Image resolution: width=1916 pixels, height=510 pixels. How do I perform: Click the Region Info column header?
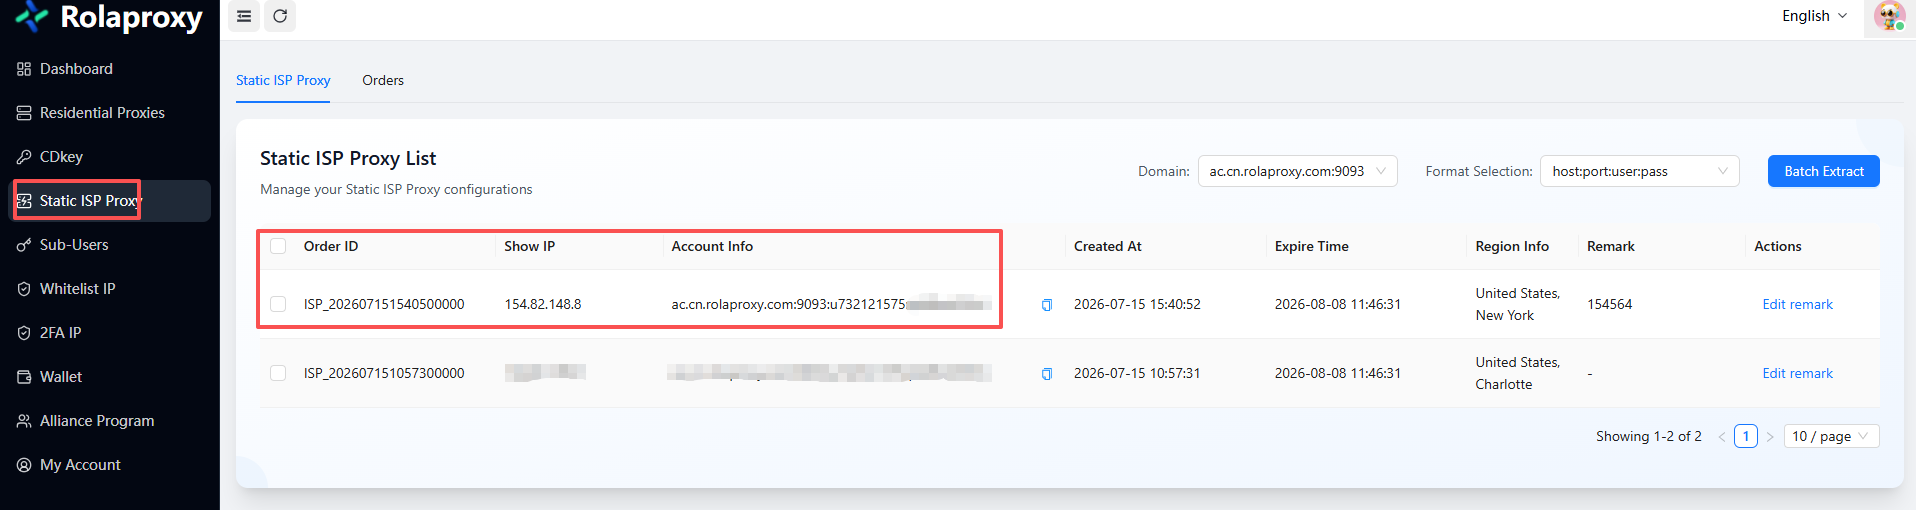click(1512, 246)
